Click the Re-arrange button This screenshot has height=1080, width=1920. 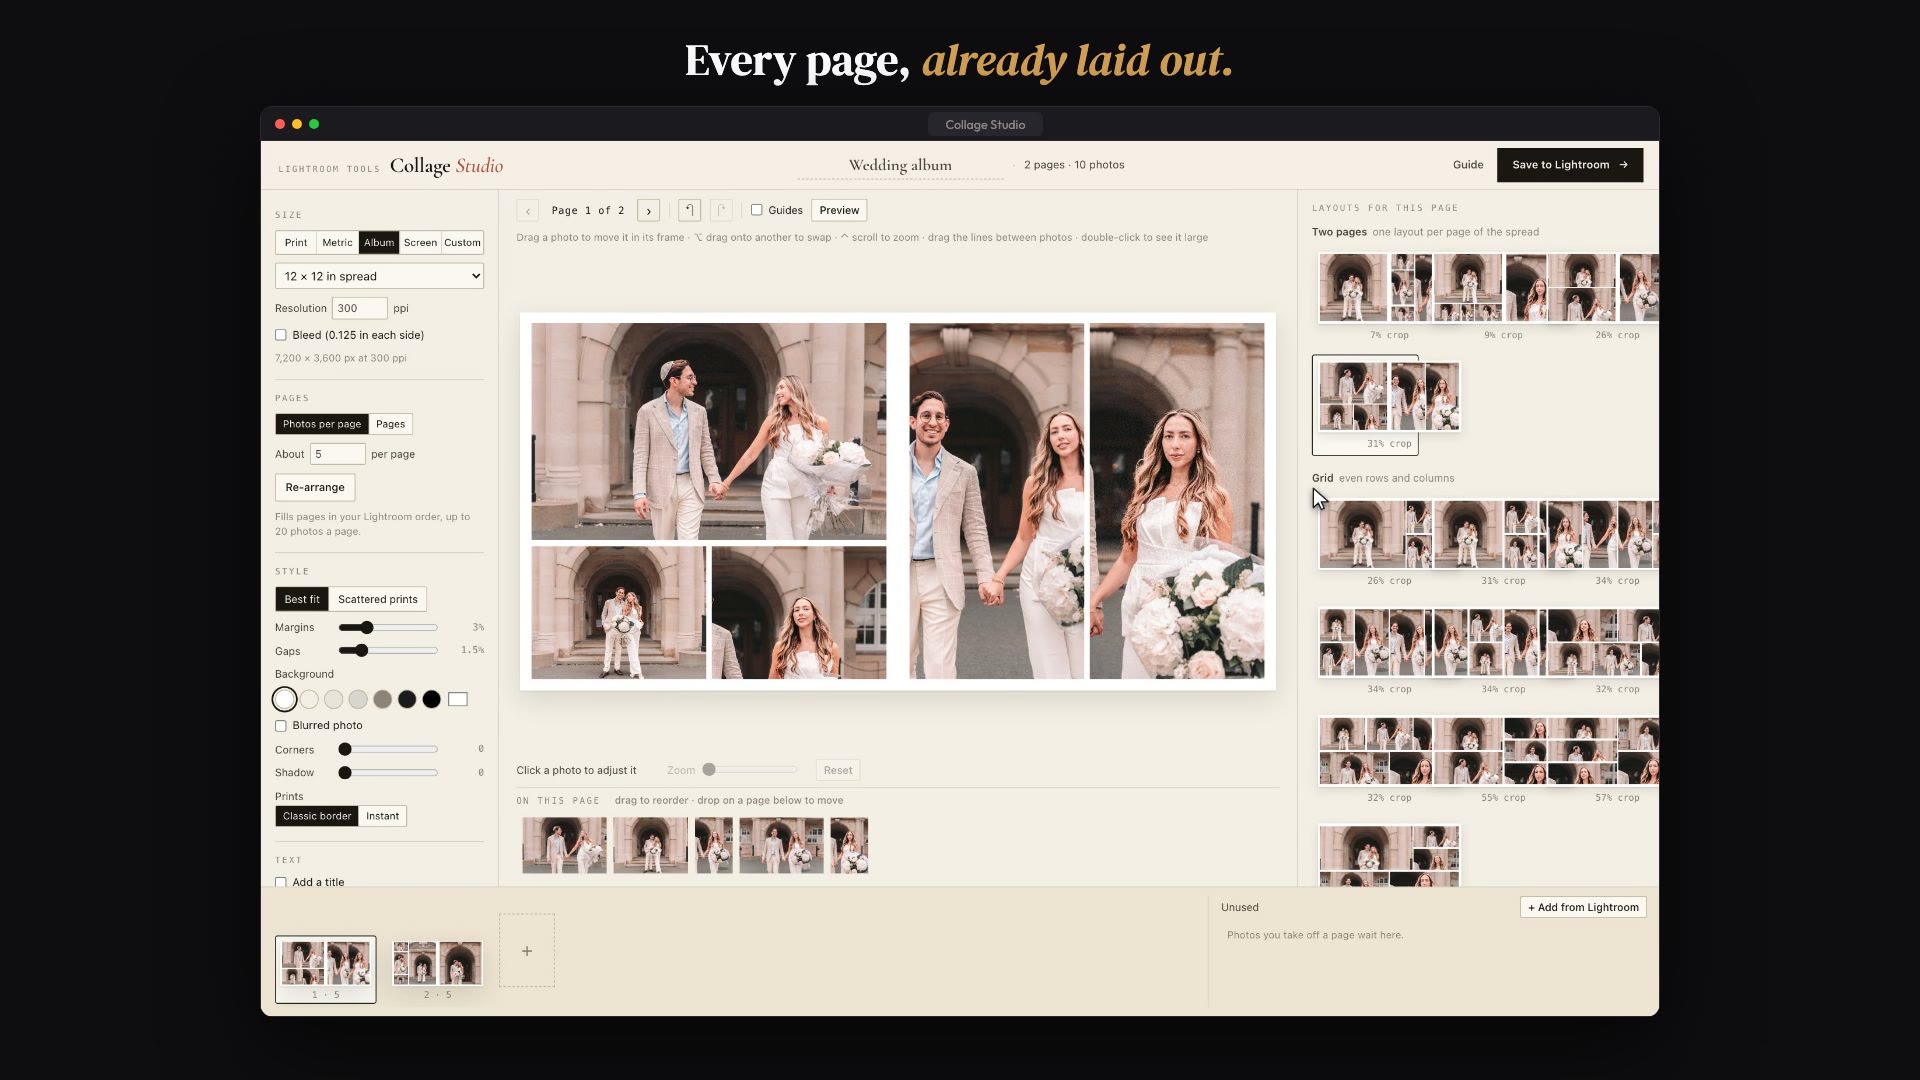(x=315, y=487)
